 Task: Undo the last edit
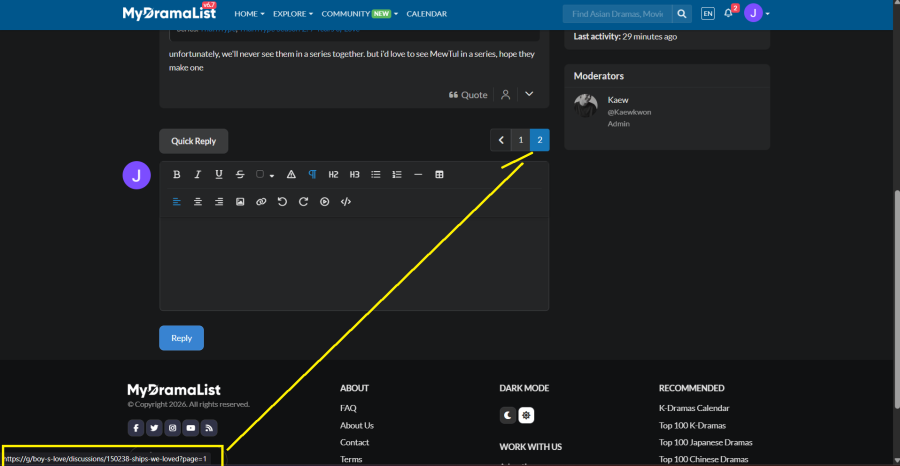click(282, 201)
